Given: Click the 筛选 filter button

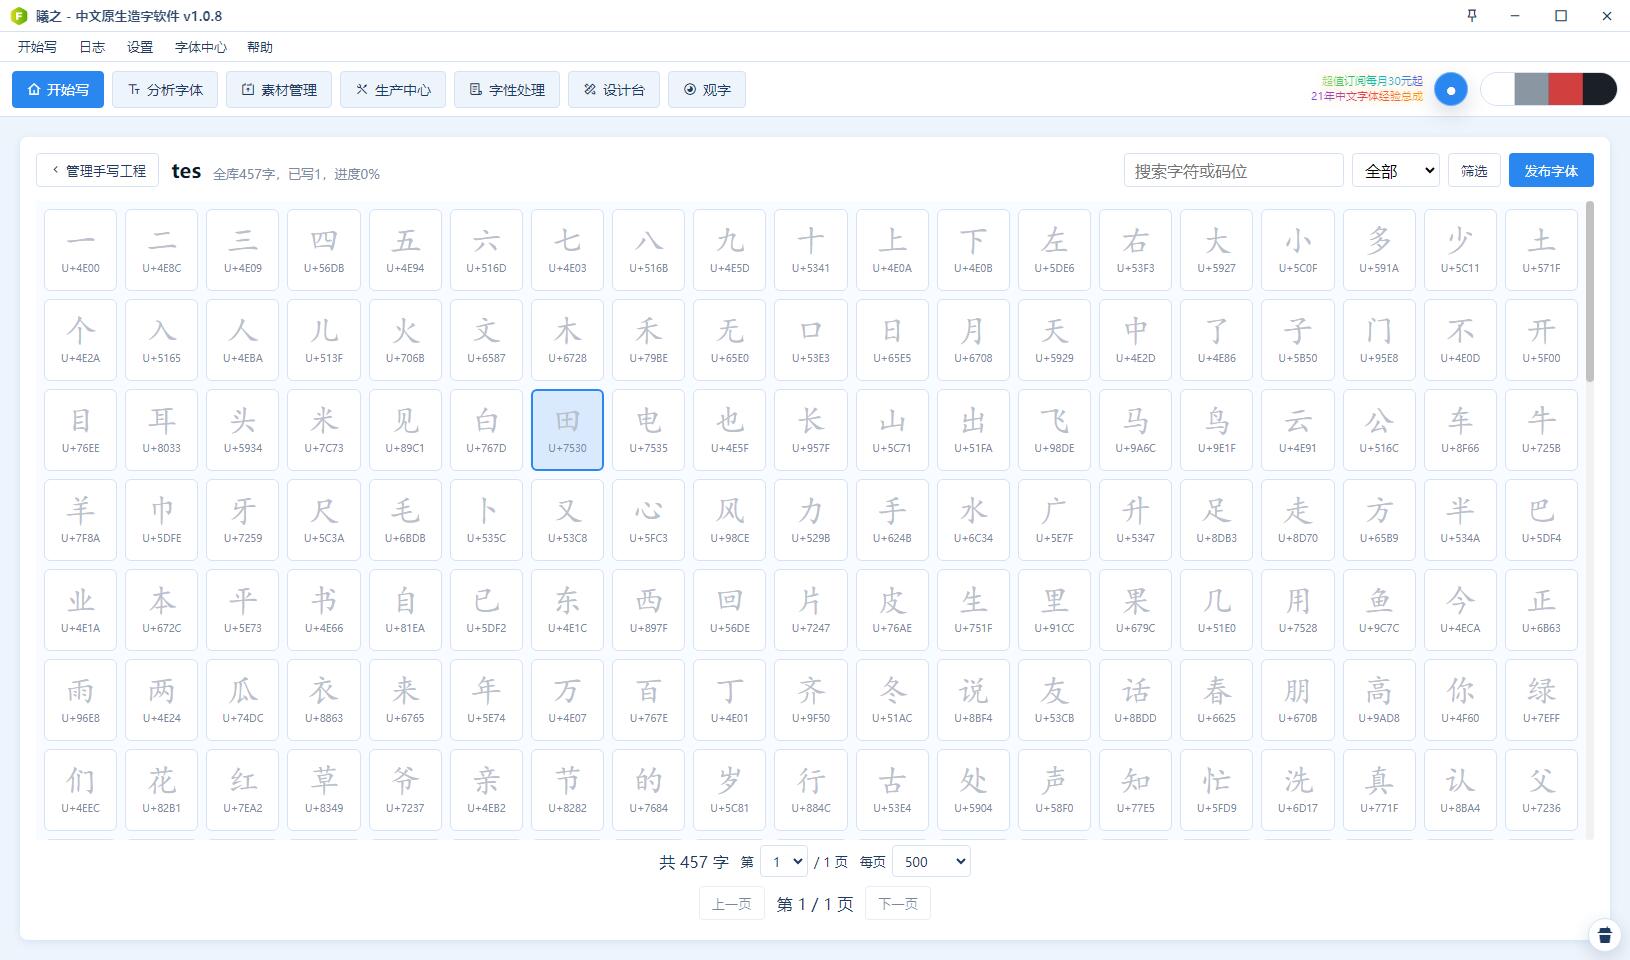Looking at the screenshot, I should [1474, 171].
